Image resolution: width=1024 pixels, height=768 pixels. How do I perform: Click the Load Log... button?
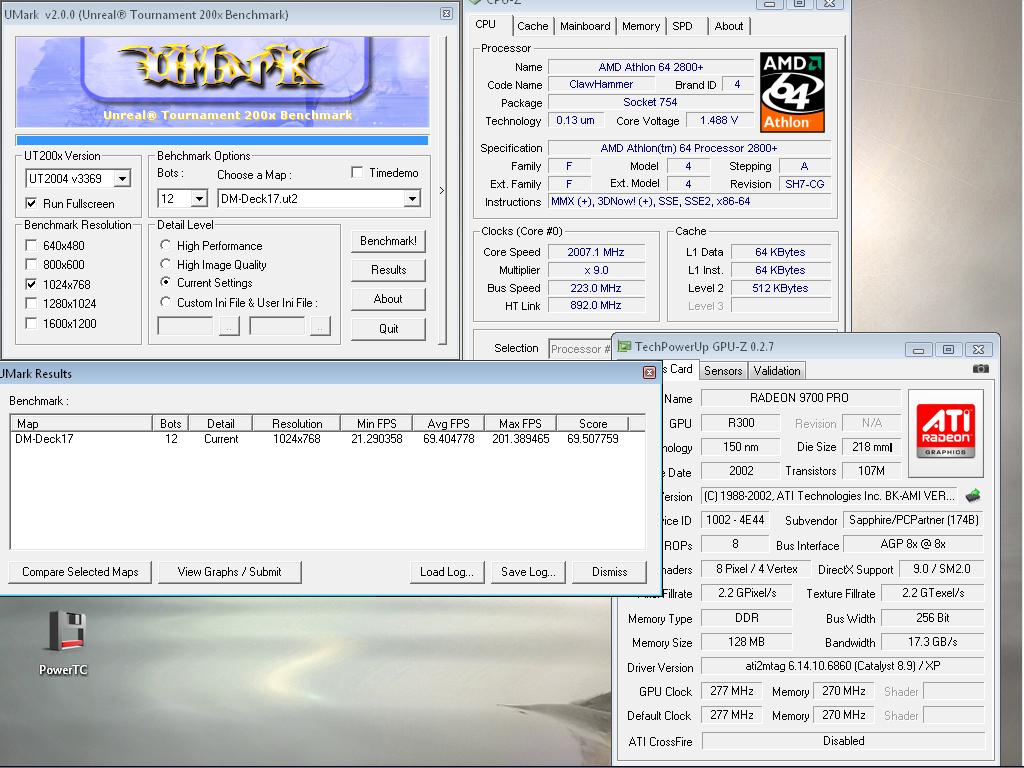(x=447, y=571)
